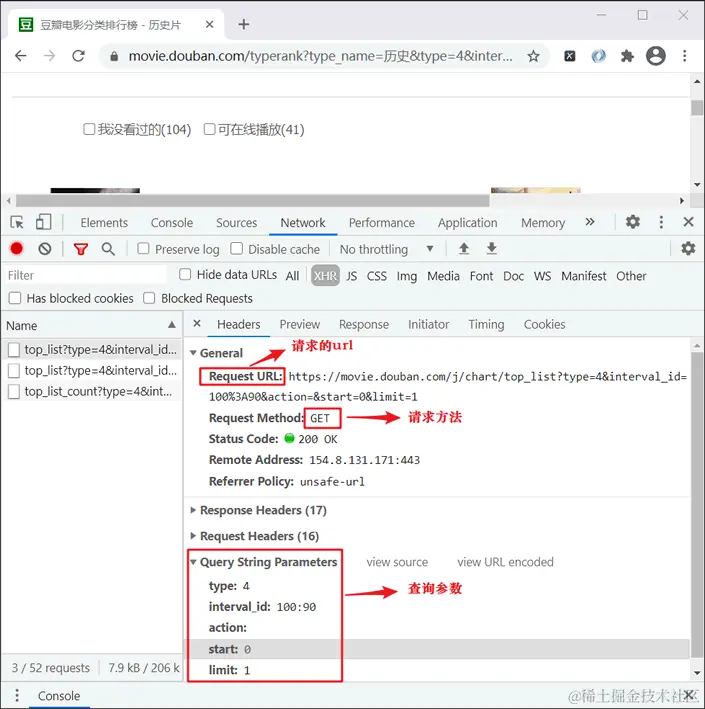The width and height of the screenshot is (705, 709).
Task: Toggle the network filter funnel
Action: [x=81, y=249]
